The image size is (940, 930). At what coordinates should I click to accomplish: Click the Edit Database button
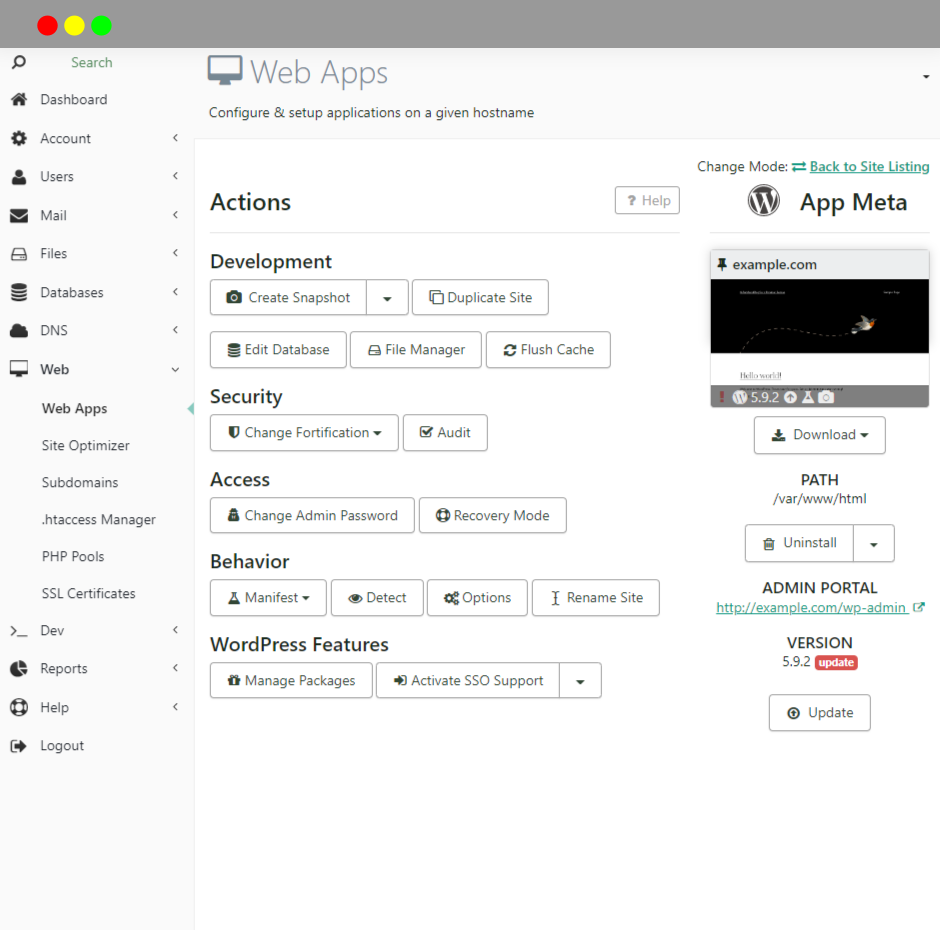tap(278, 350)
